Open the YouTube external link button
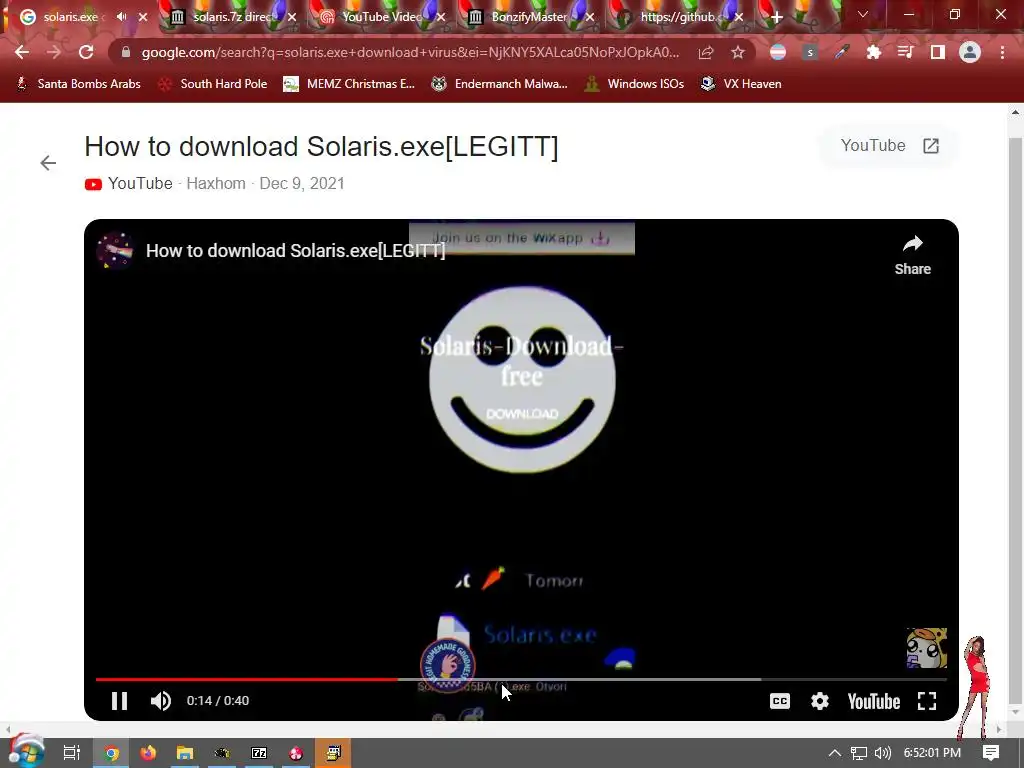Image resolution: width=1024 pixels, height=768 pixels. pyautogui.click(x=889, y=146)
